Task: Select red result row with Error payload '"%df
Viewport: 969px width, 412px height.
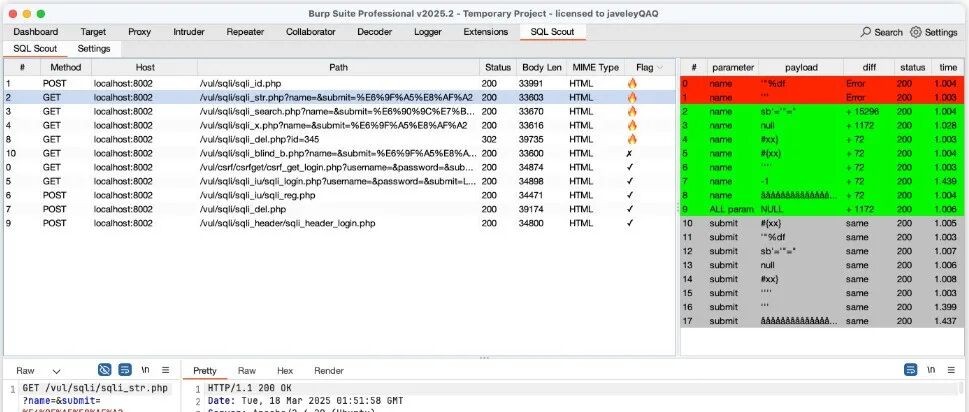Action: tap(823, 83)
